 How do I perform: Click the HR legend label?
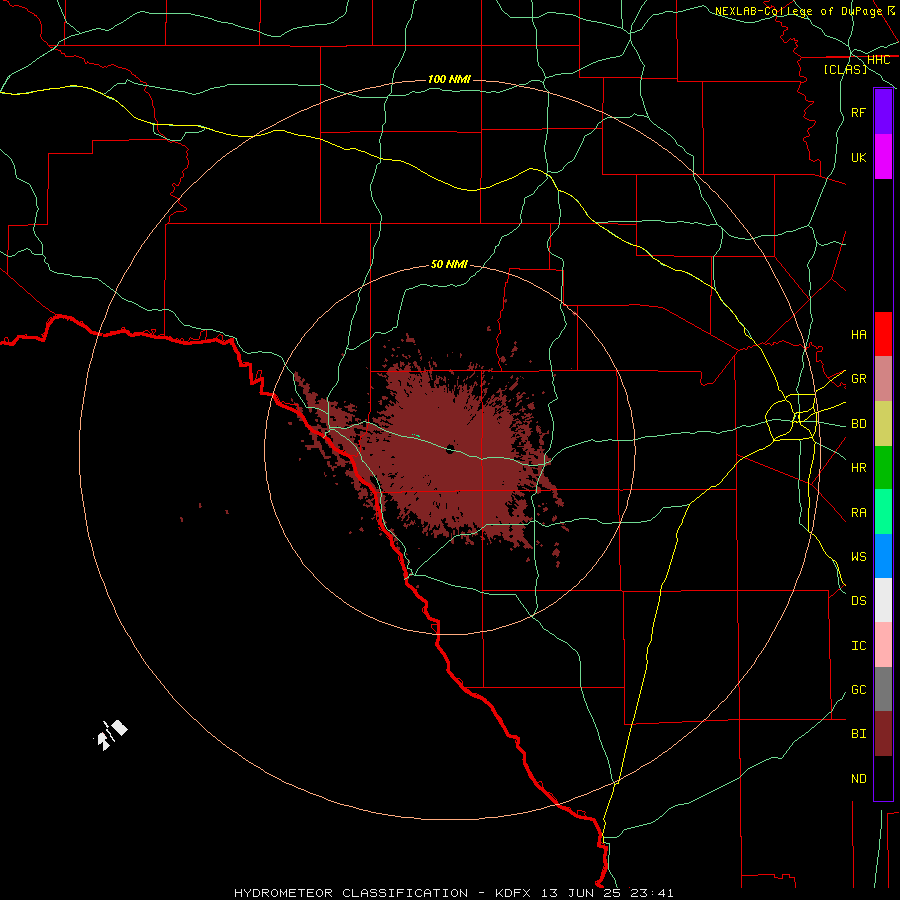pos(858,468)
